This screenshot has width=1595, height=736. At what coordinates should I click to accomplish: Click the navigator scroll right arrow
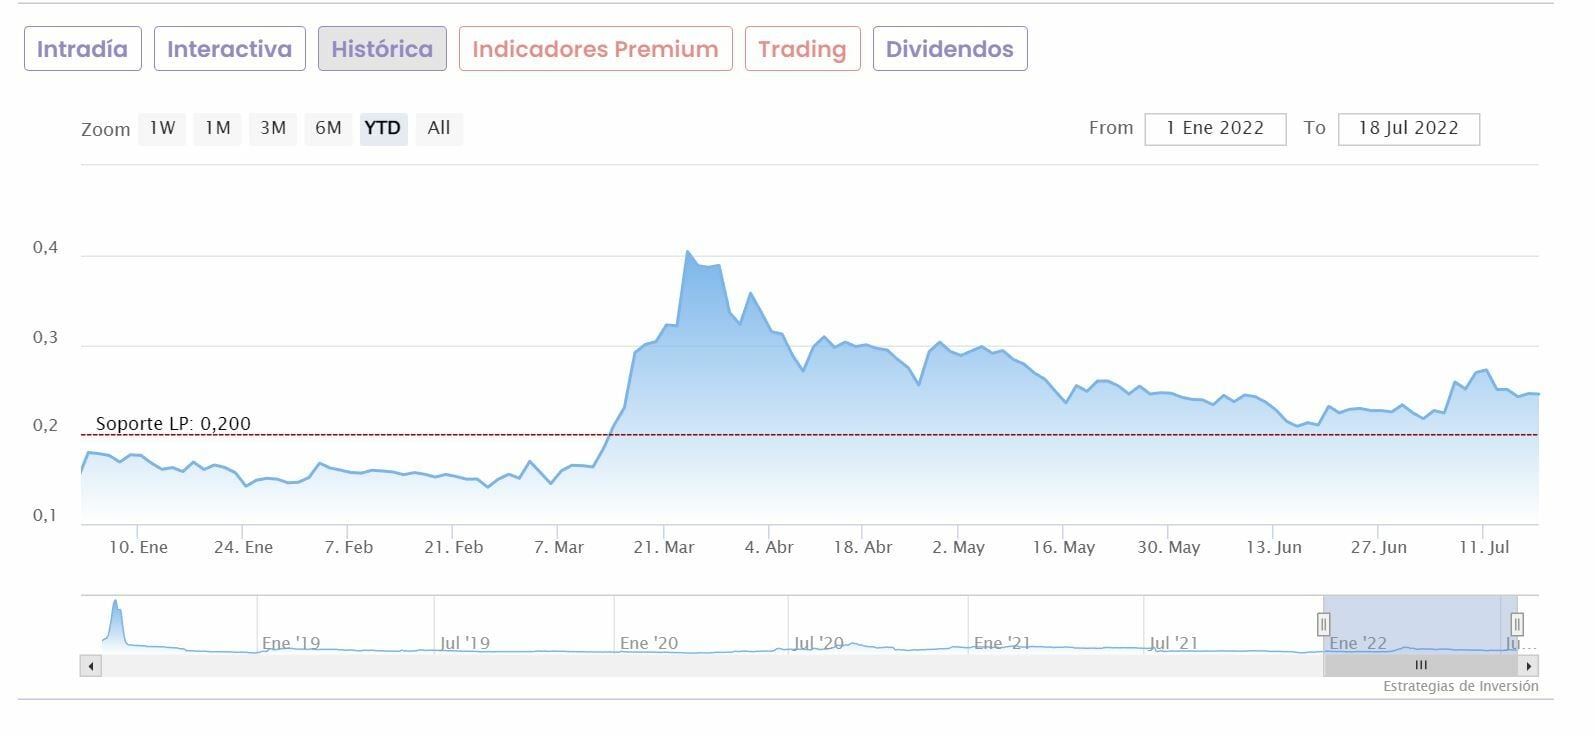tap(1528, 666)
